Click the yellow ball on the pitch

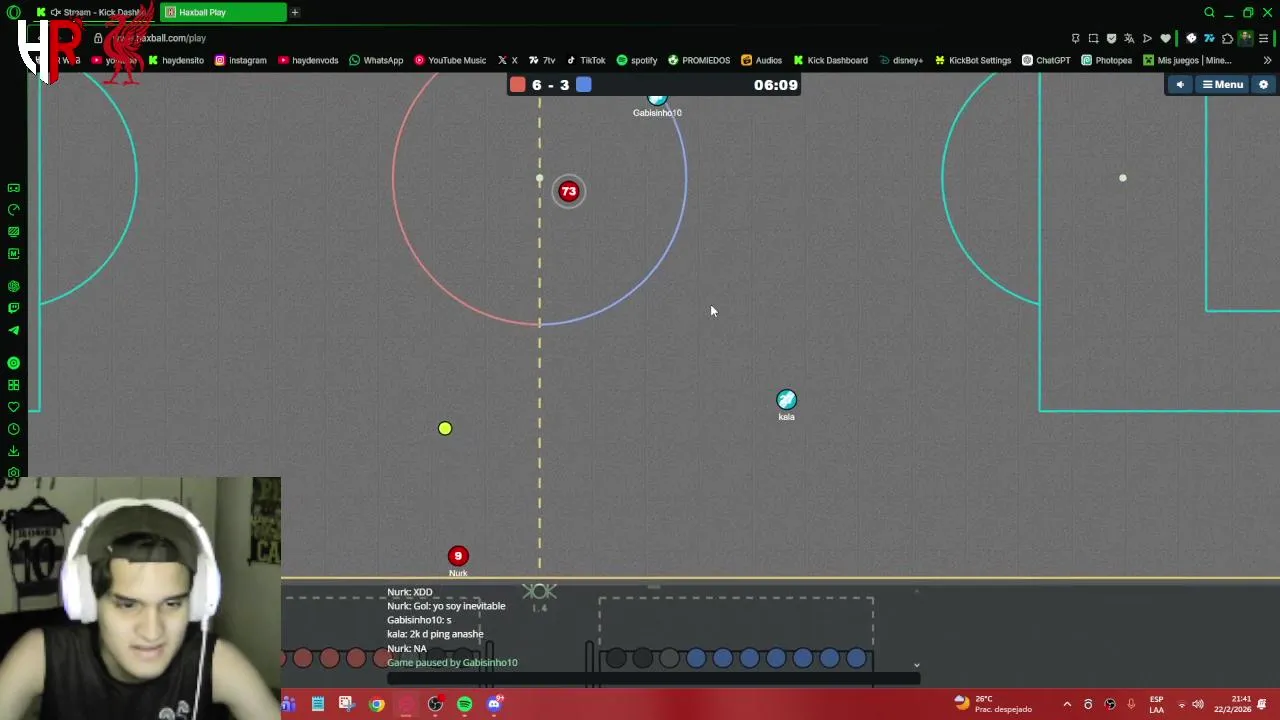click(445, 428)
